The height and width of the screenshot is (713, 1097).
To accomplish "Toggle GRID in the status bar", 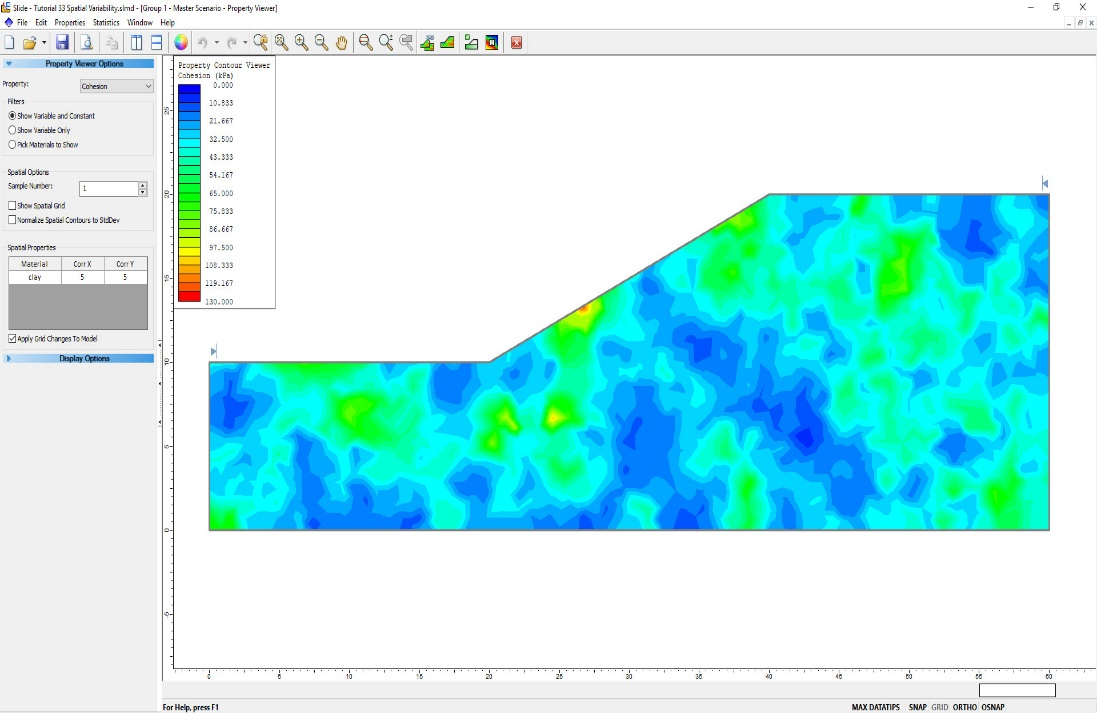I will (x=940, y=707).
